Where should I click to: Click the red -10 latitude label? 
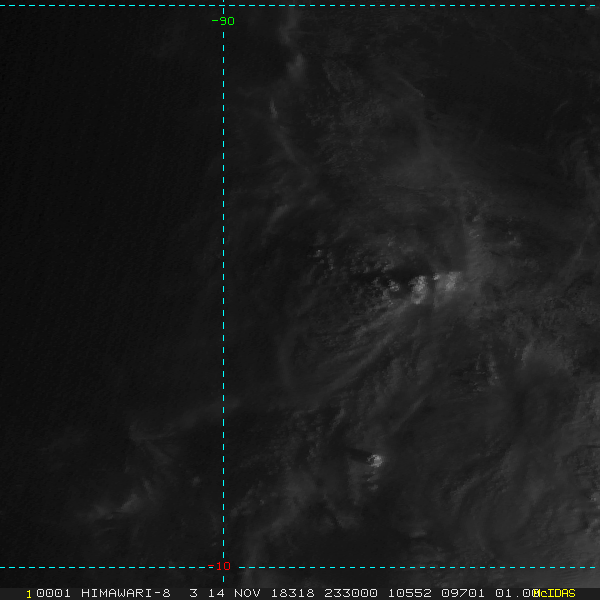[219, 566]
